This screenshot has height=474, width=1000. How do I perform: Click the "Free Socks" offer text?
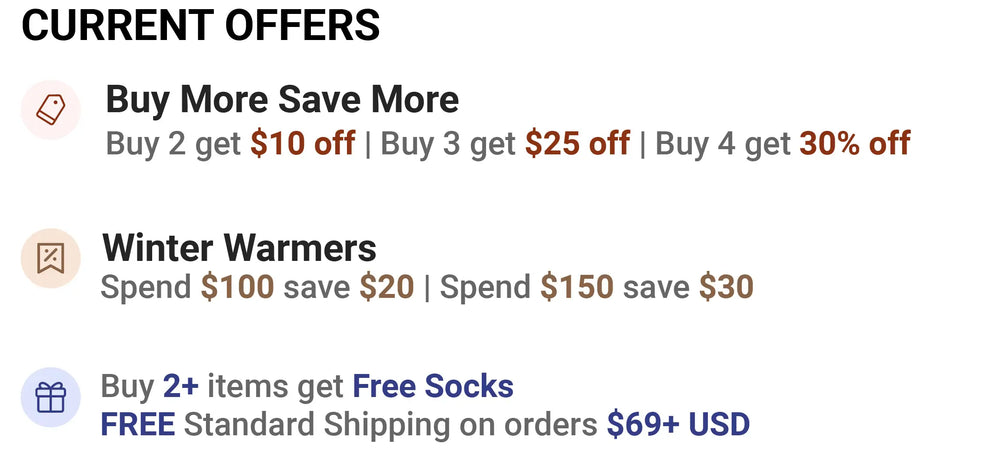(432, 386)
